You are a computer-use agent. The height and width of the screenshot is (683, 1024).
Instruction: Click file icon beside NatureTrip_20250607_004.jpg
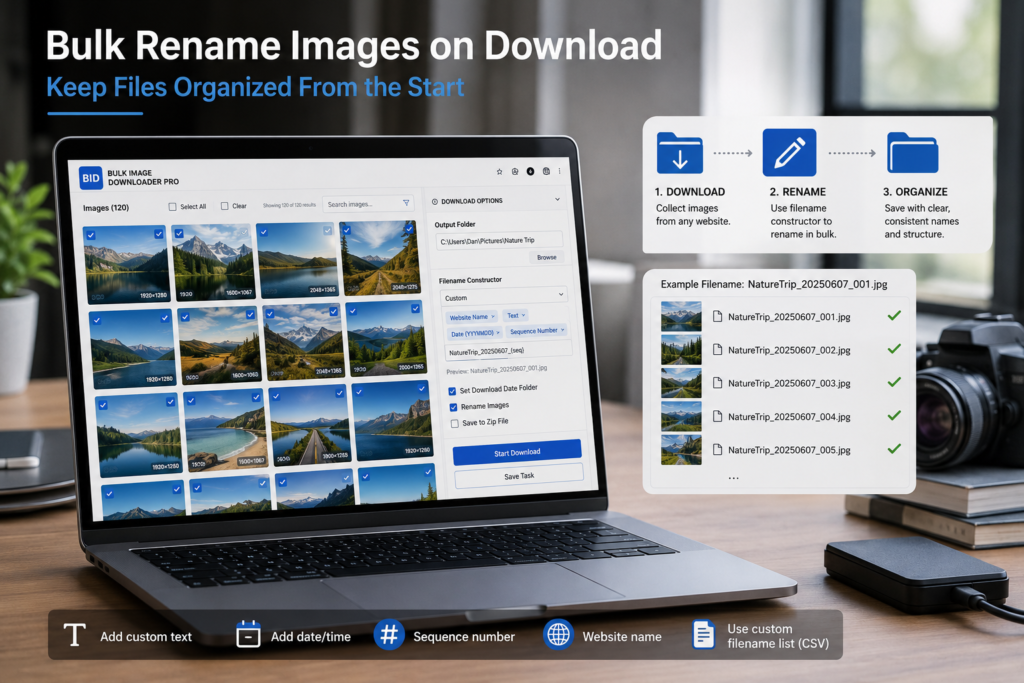click(x=717, y=417)
